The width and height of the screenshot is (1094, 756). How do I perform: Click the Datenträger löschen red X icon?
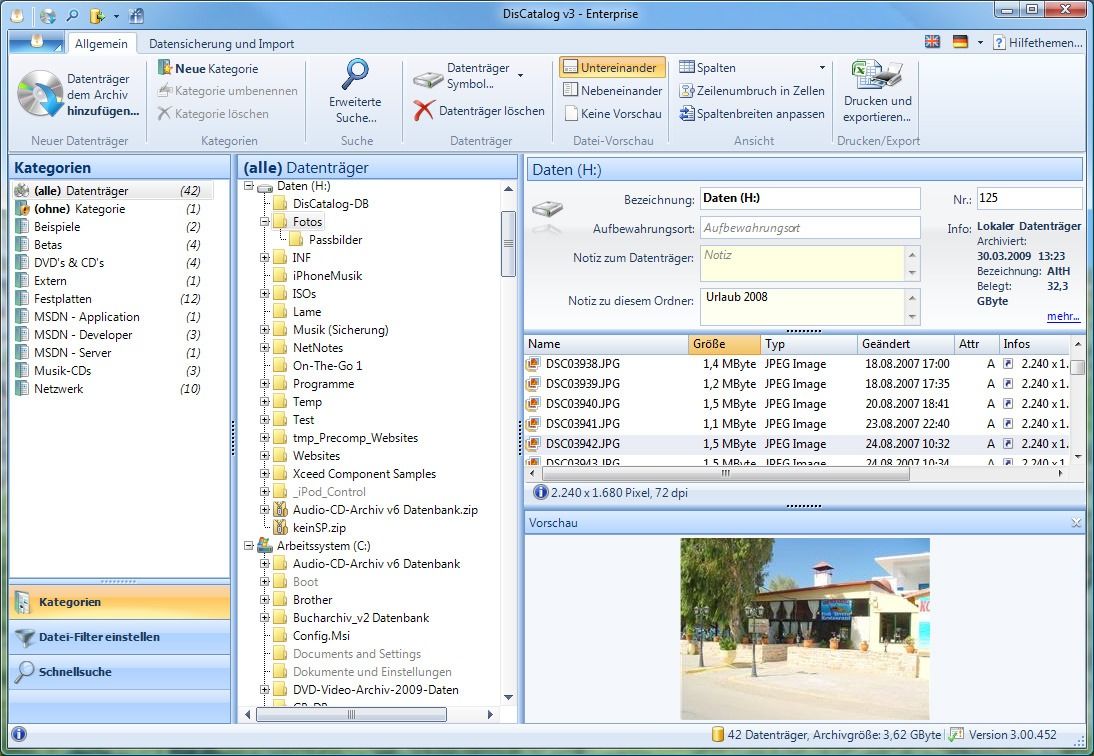[424, 111]
